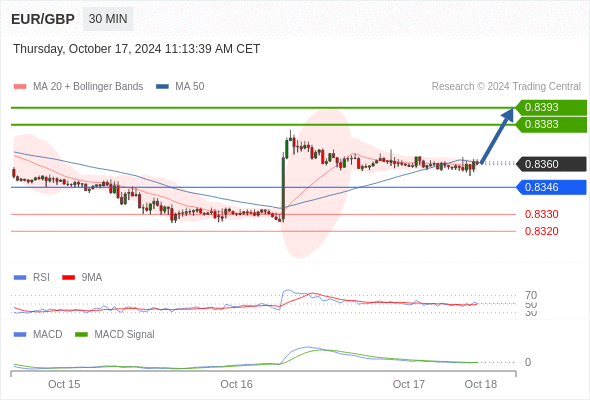Click the MACD legend blue swatch

20,335
